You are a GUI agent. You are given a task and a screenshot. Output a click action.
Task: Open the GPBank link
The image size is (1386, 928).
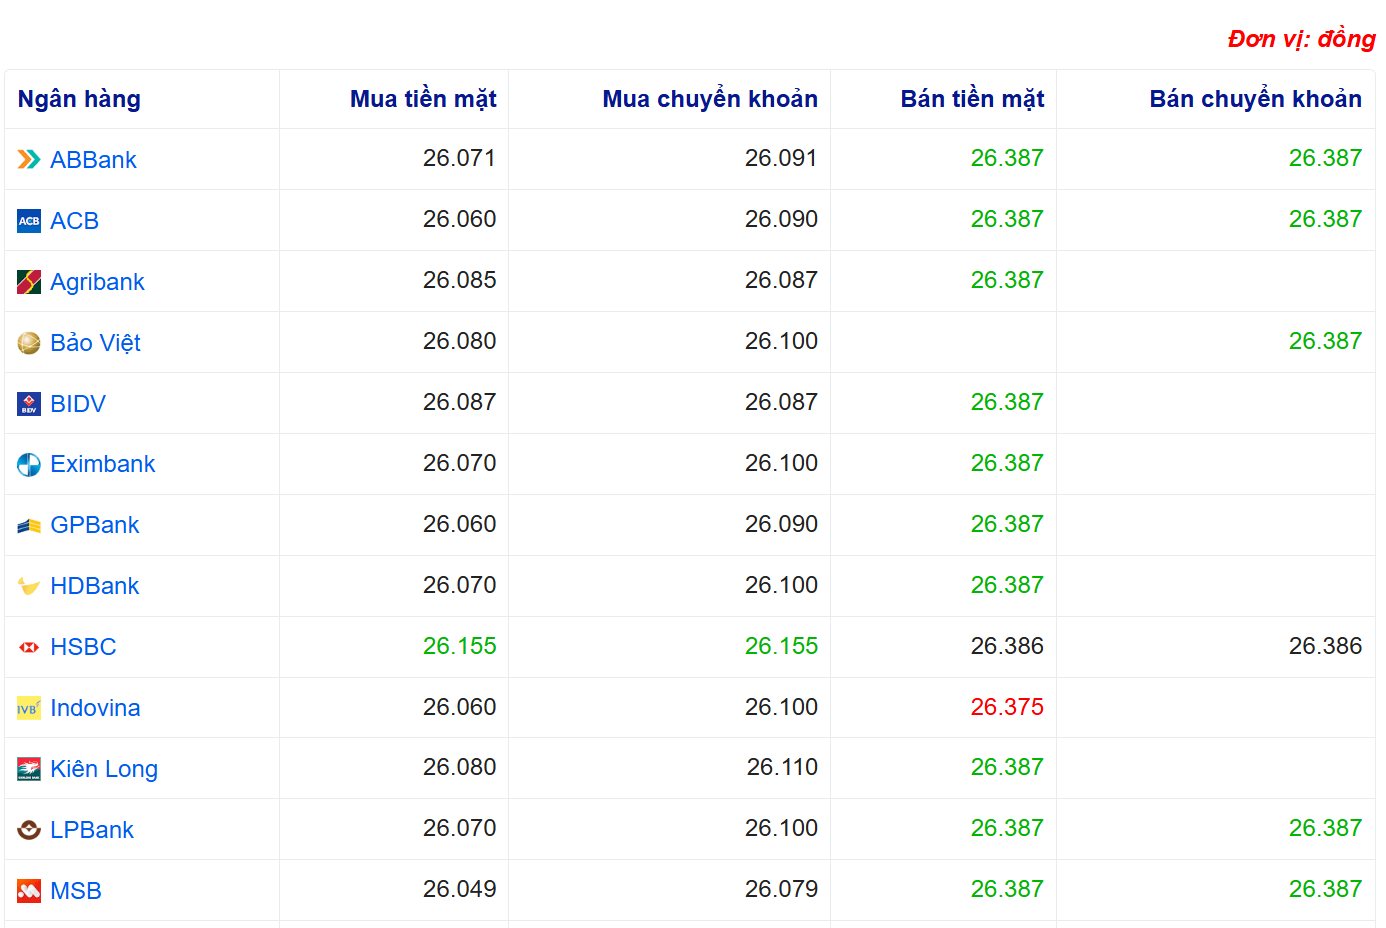[x=94, y=525]
